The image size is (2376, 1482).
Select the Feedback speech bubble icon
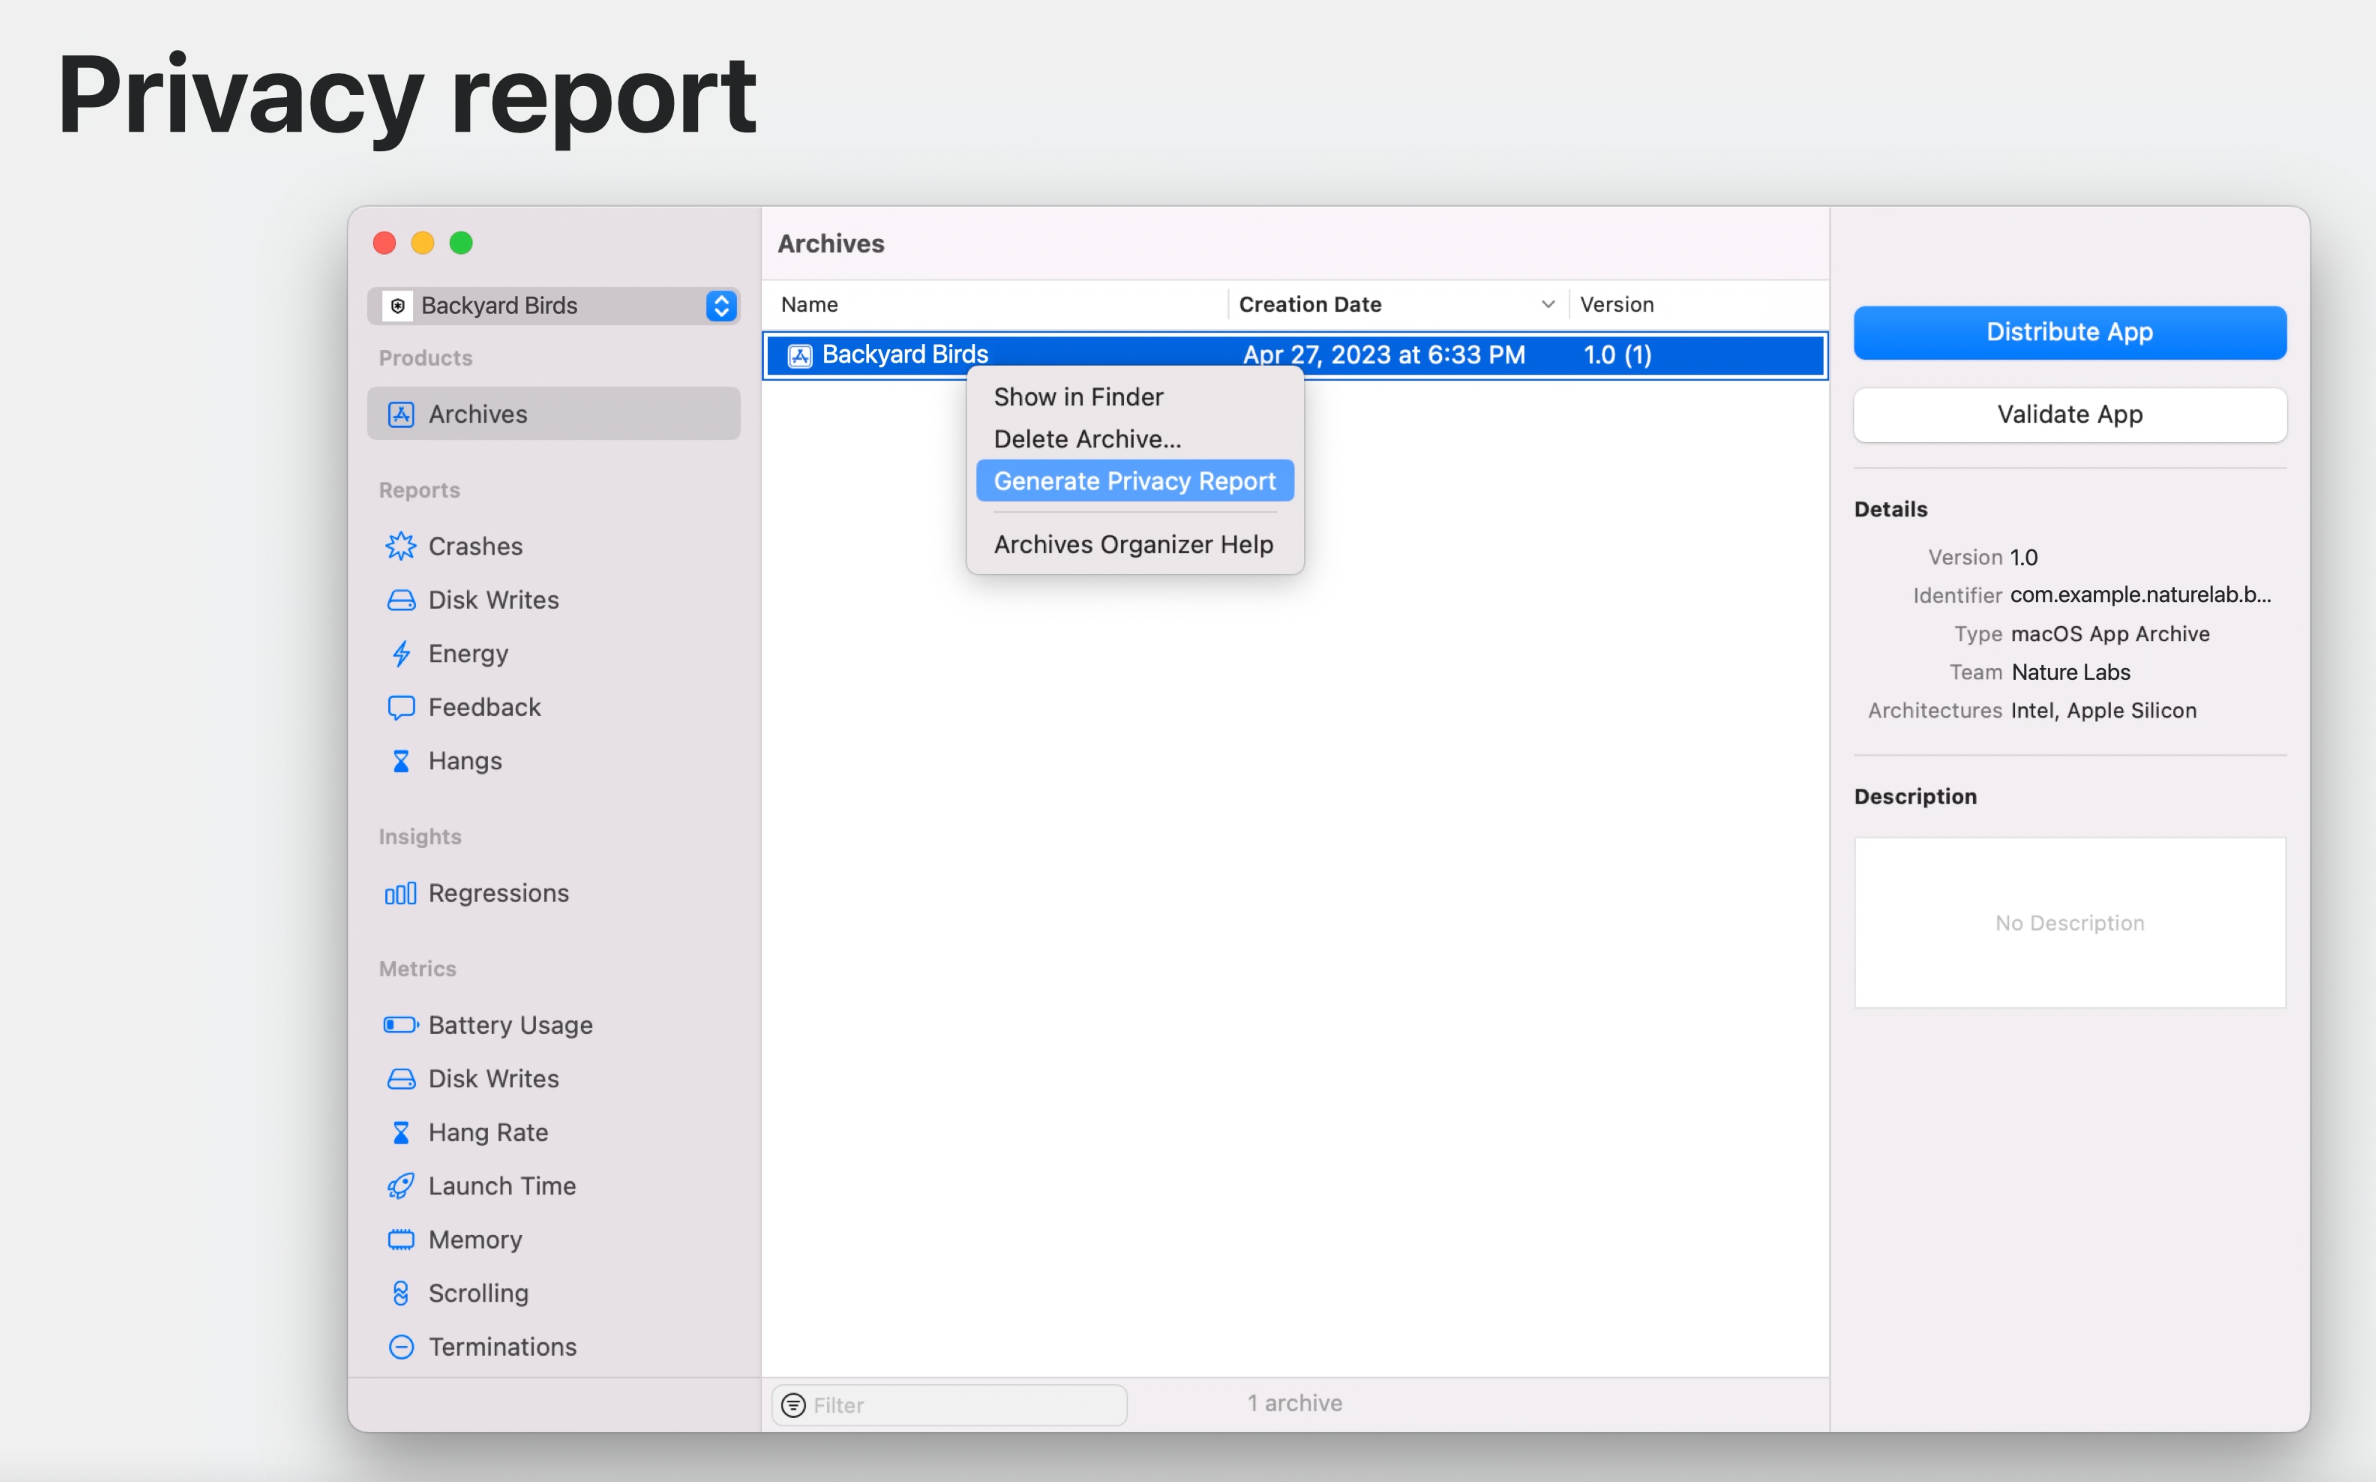[x=400, y=708]
